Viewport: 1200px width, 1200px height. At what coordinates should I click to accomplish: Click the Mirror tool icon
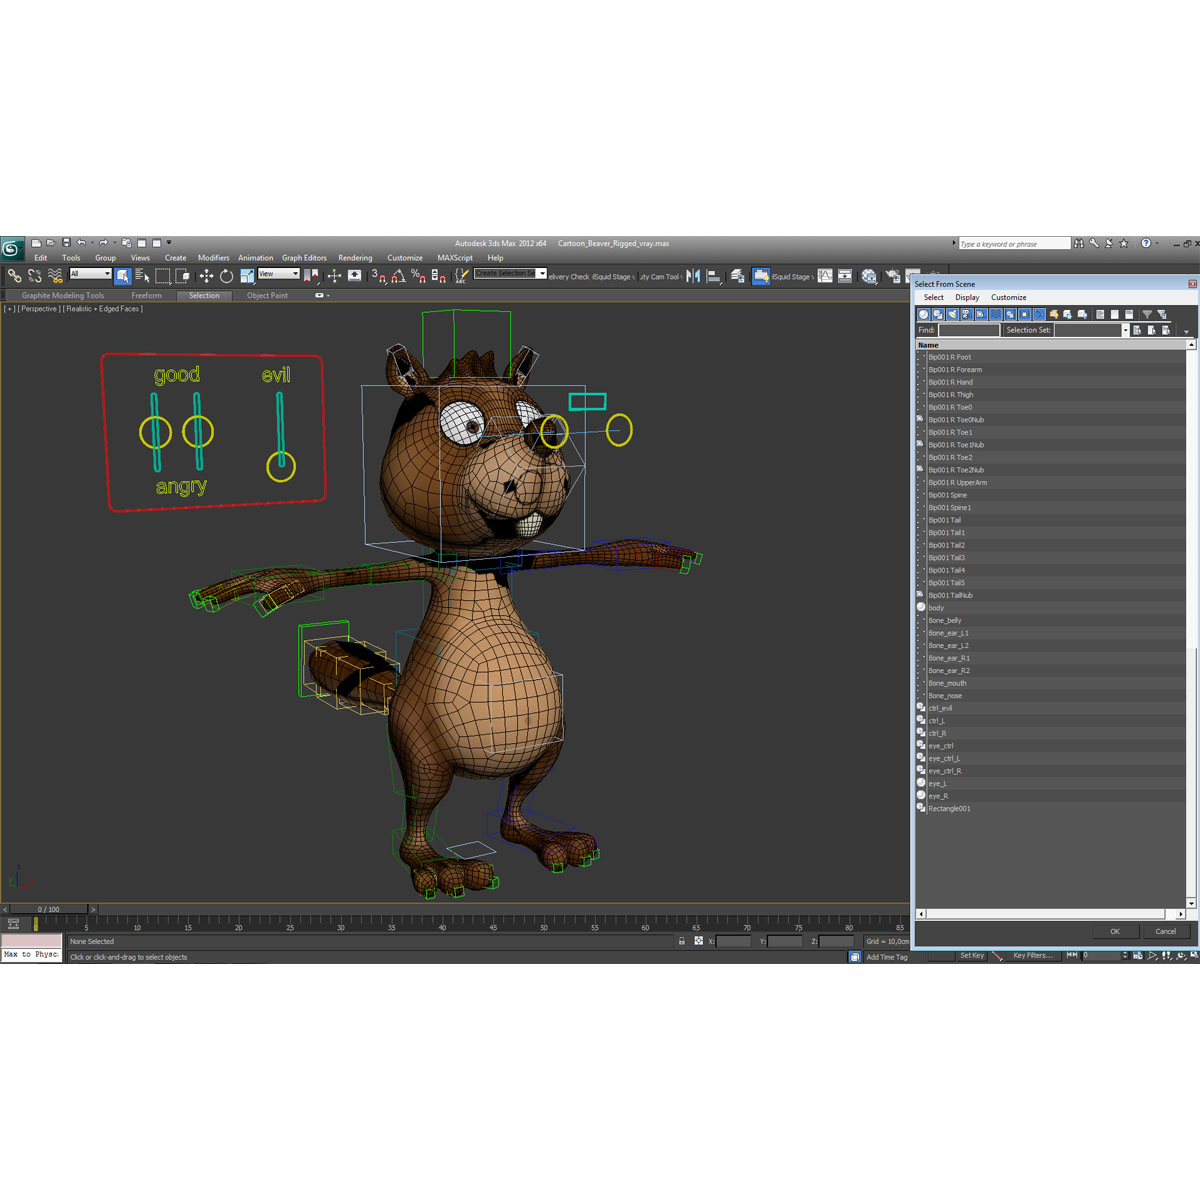click(x=694, y=277)
